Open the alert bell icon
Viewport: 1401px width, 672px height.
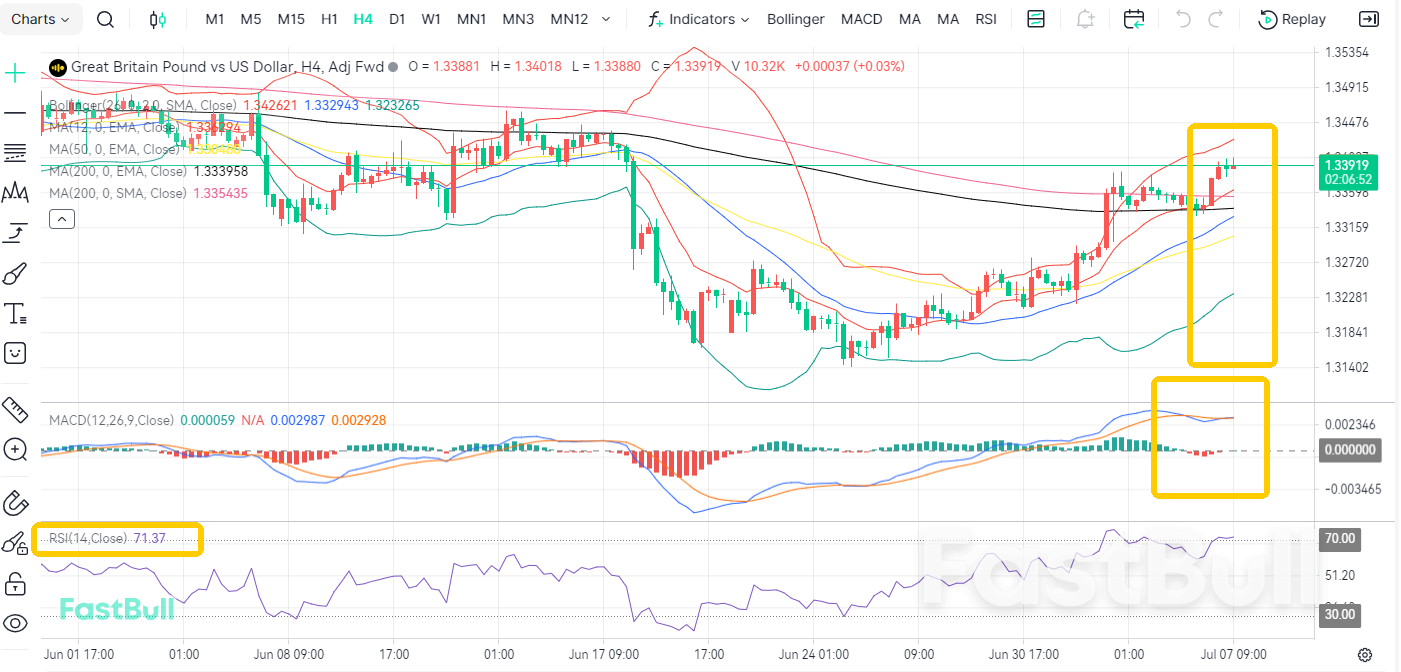point(1085,19)
